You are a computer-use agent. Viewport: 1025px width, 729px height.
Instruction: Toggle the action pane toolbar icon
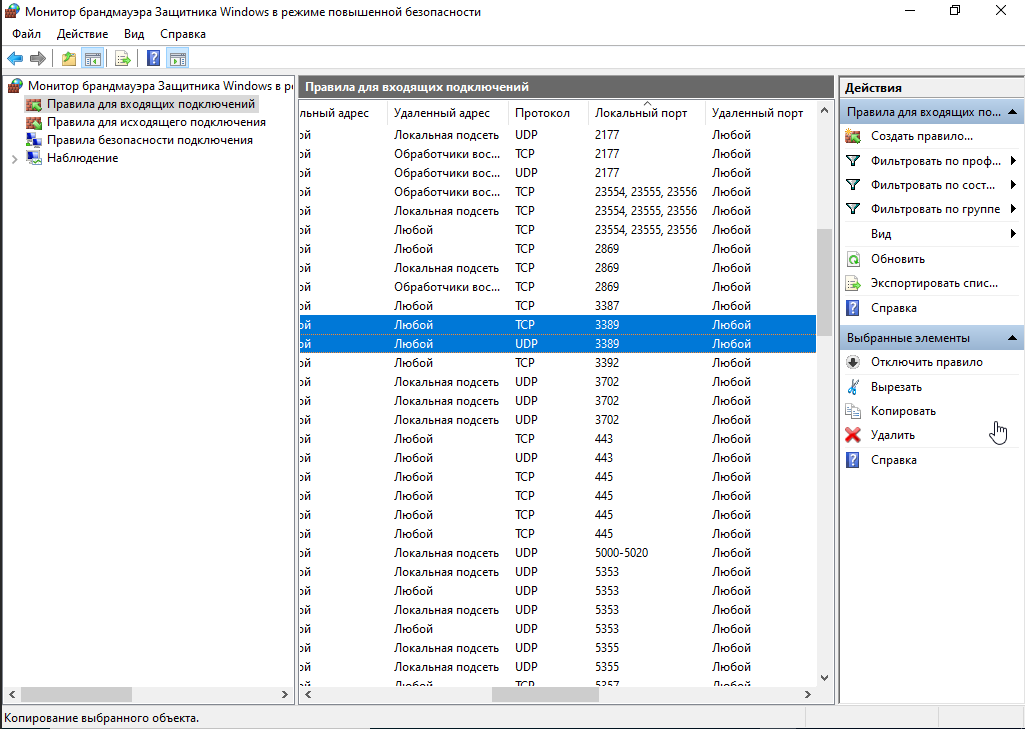point(177,59)
